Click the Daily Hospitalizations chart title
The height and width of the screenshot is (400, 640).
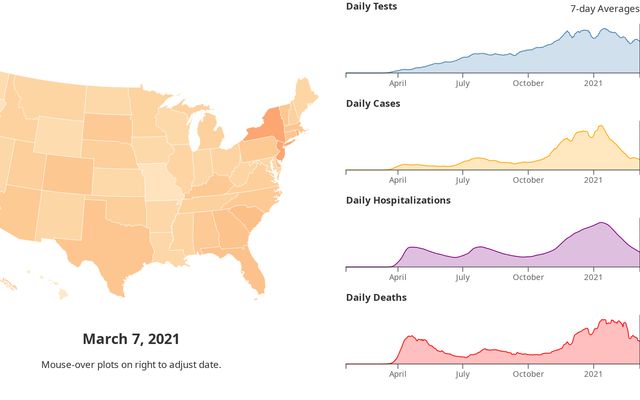coord(398,200)
